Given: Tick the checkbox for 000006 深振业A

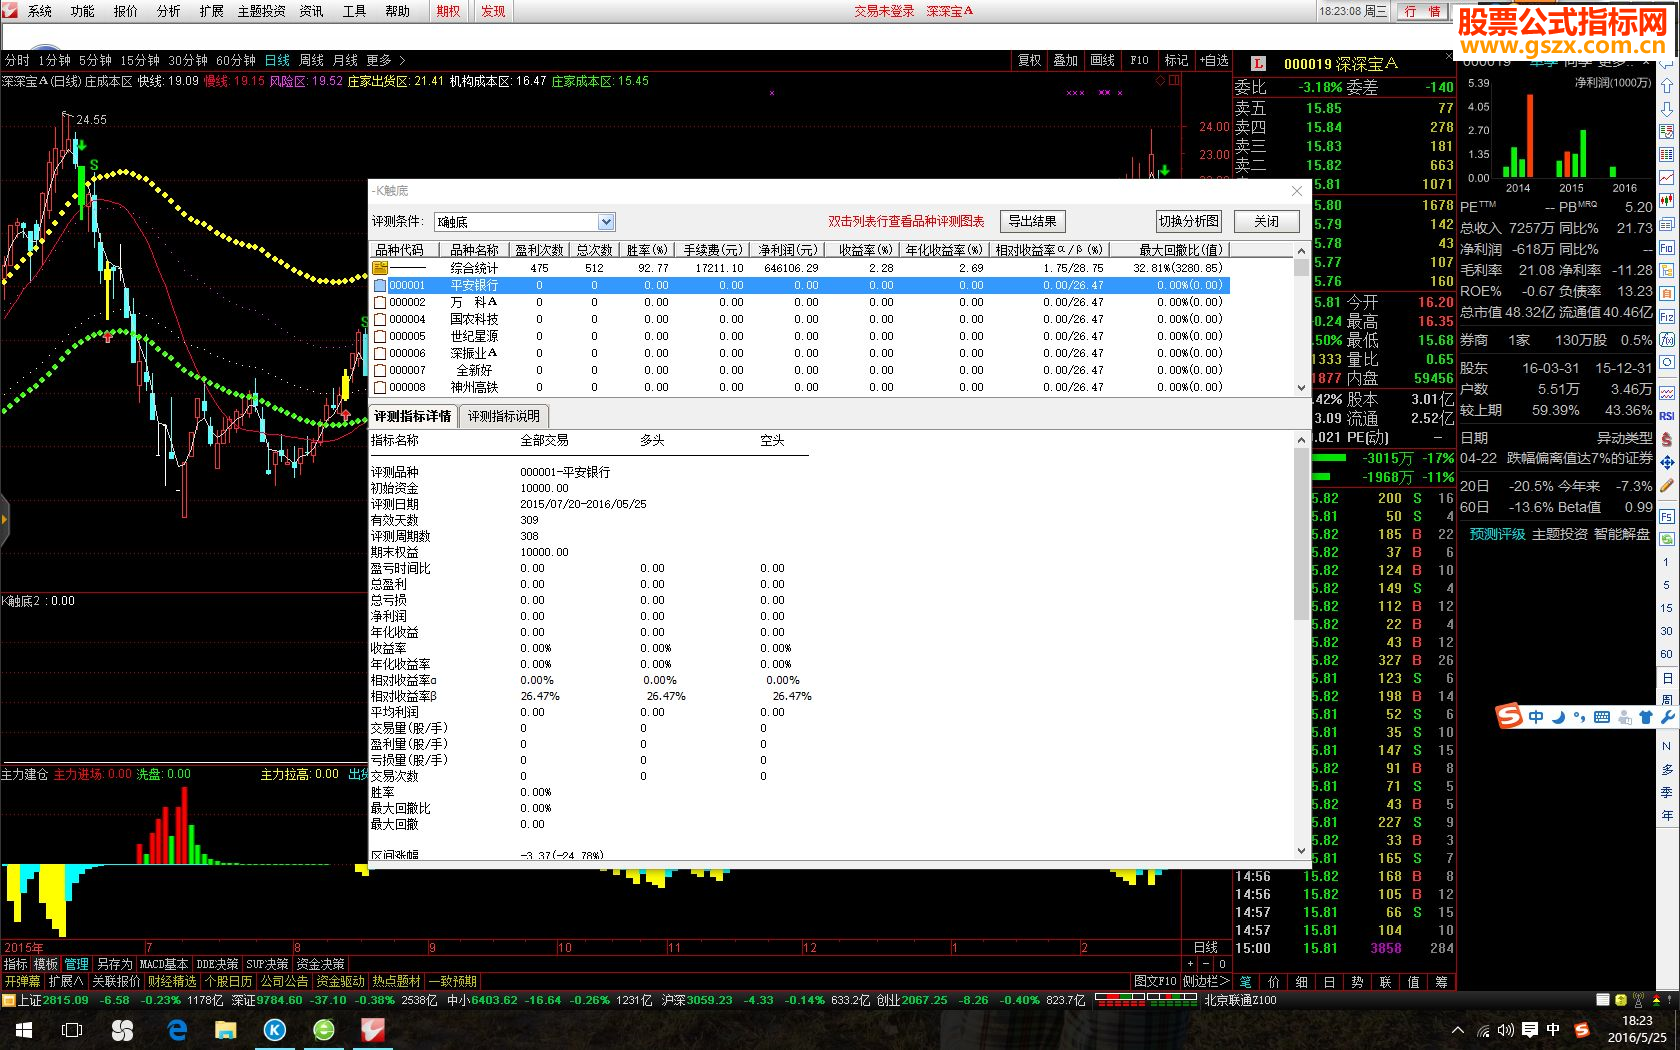Looking at the screenshot, I should point(380,353).
